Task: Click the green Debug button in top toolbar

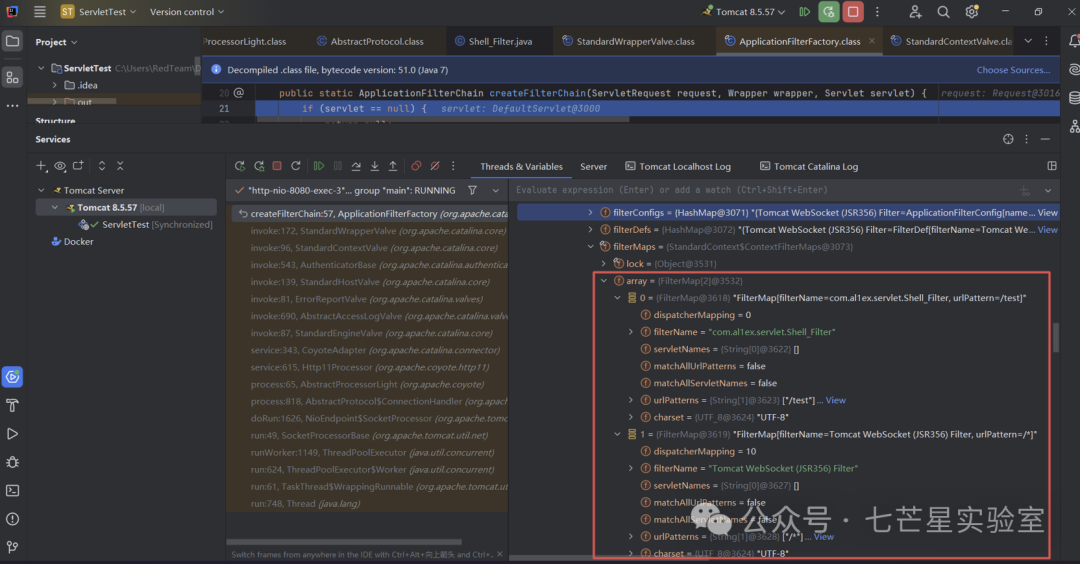Action: pos(829,12)
